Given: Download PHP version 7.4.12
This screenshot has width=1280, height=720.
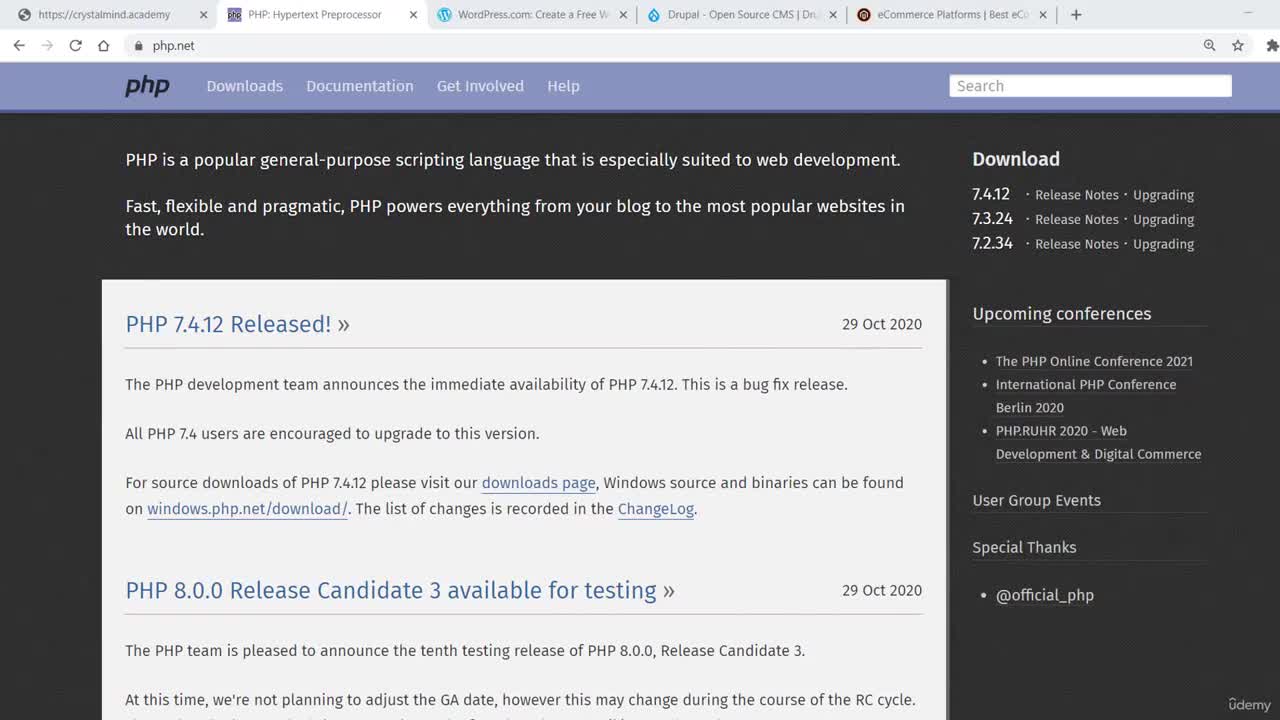Looking at the screenshot, I should (991, 194).
